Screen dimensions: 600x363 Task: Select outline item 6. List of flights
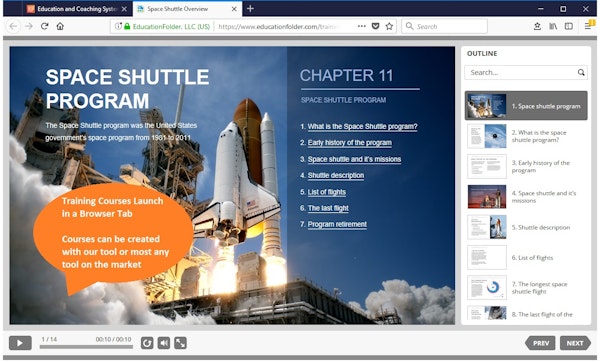tap(526, 257)
